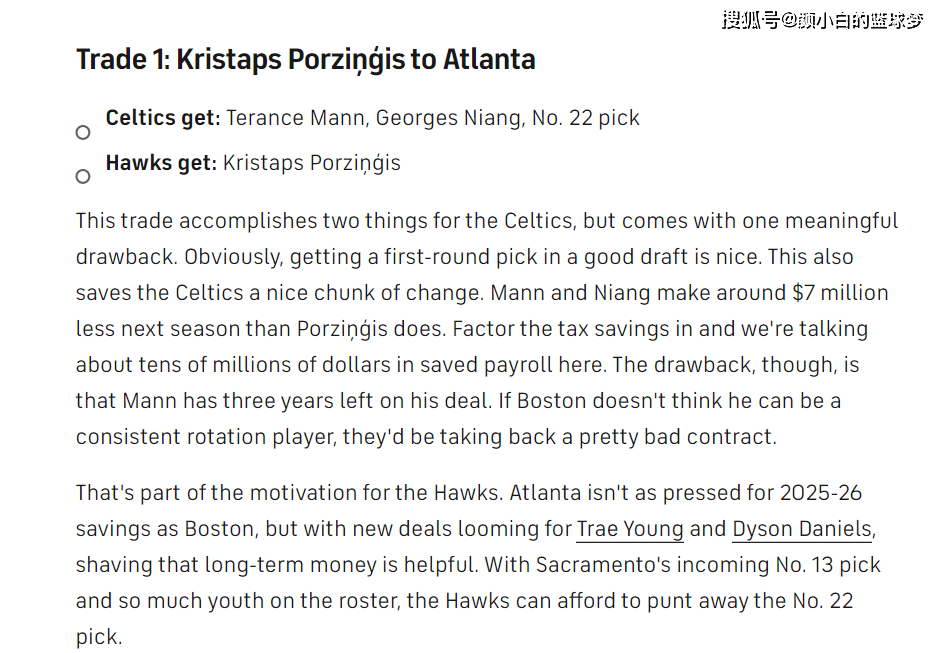Click the Sacramento's incoming No. 13 pick text
944x653 pixels.
click(x=708, y=565)
